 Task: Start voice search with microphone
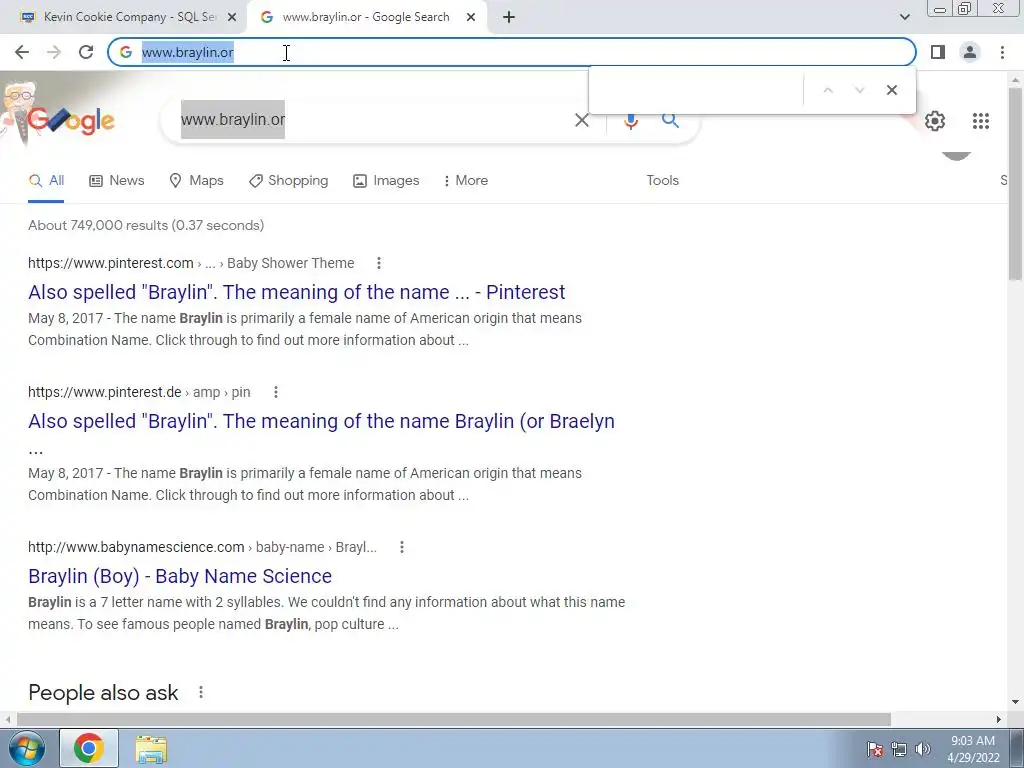(630, 121)
